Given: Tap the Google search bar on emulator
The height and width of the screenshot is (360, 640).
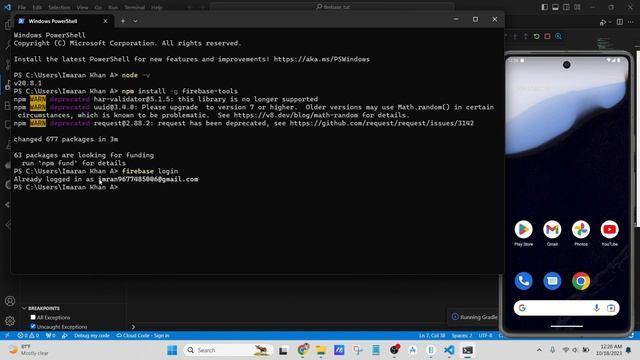Looking at the screenshot, I should tap(566, 308).
